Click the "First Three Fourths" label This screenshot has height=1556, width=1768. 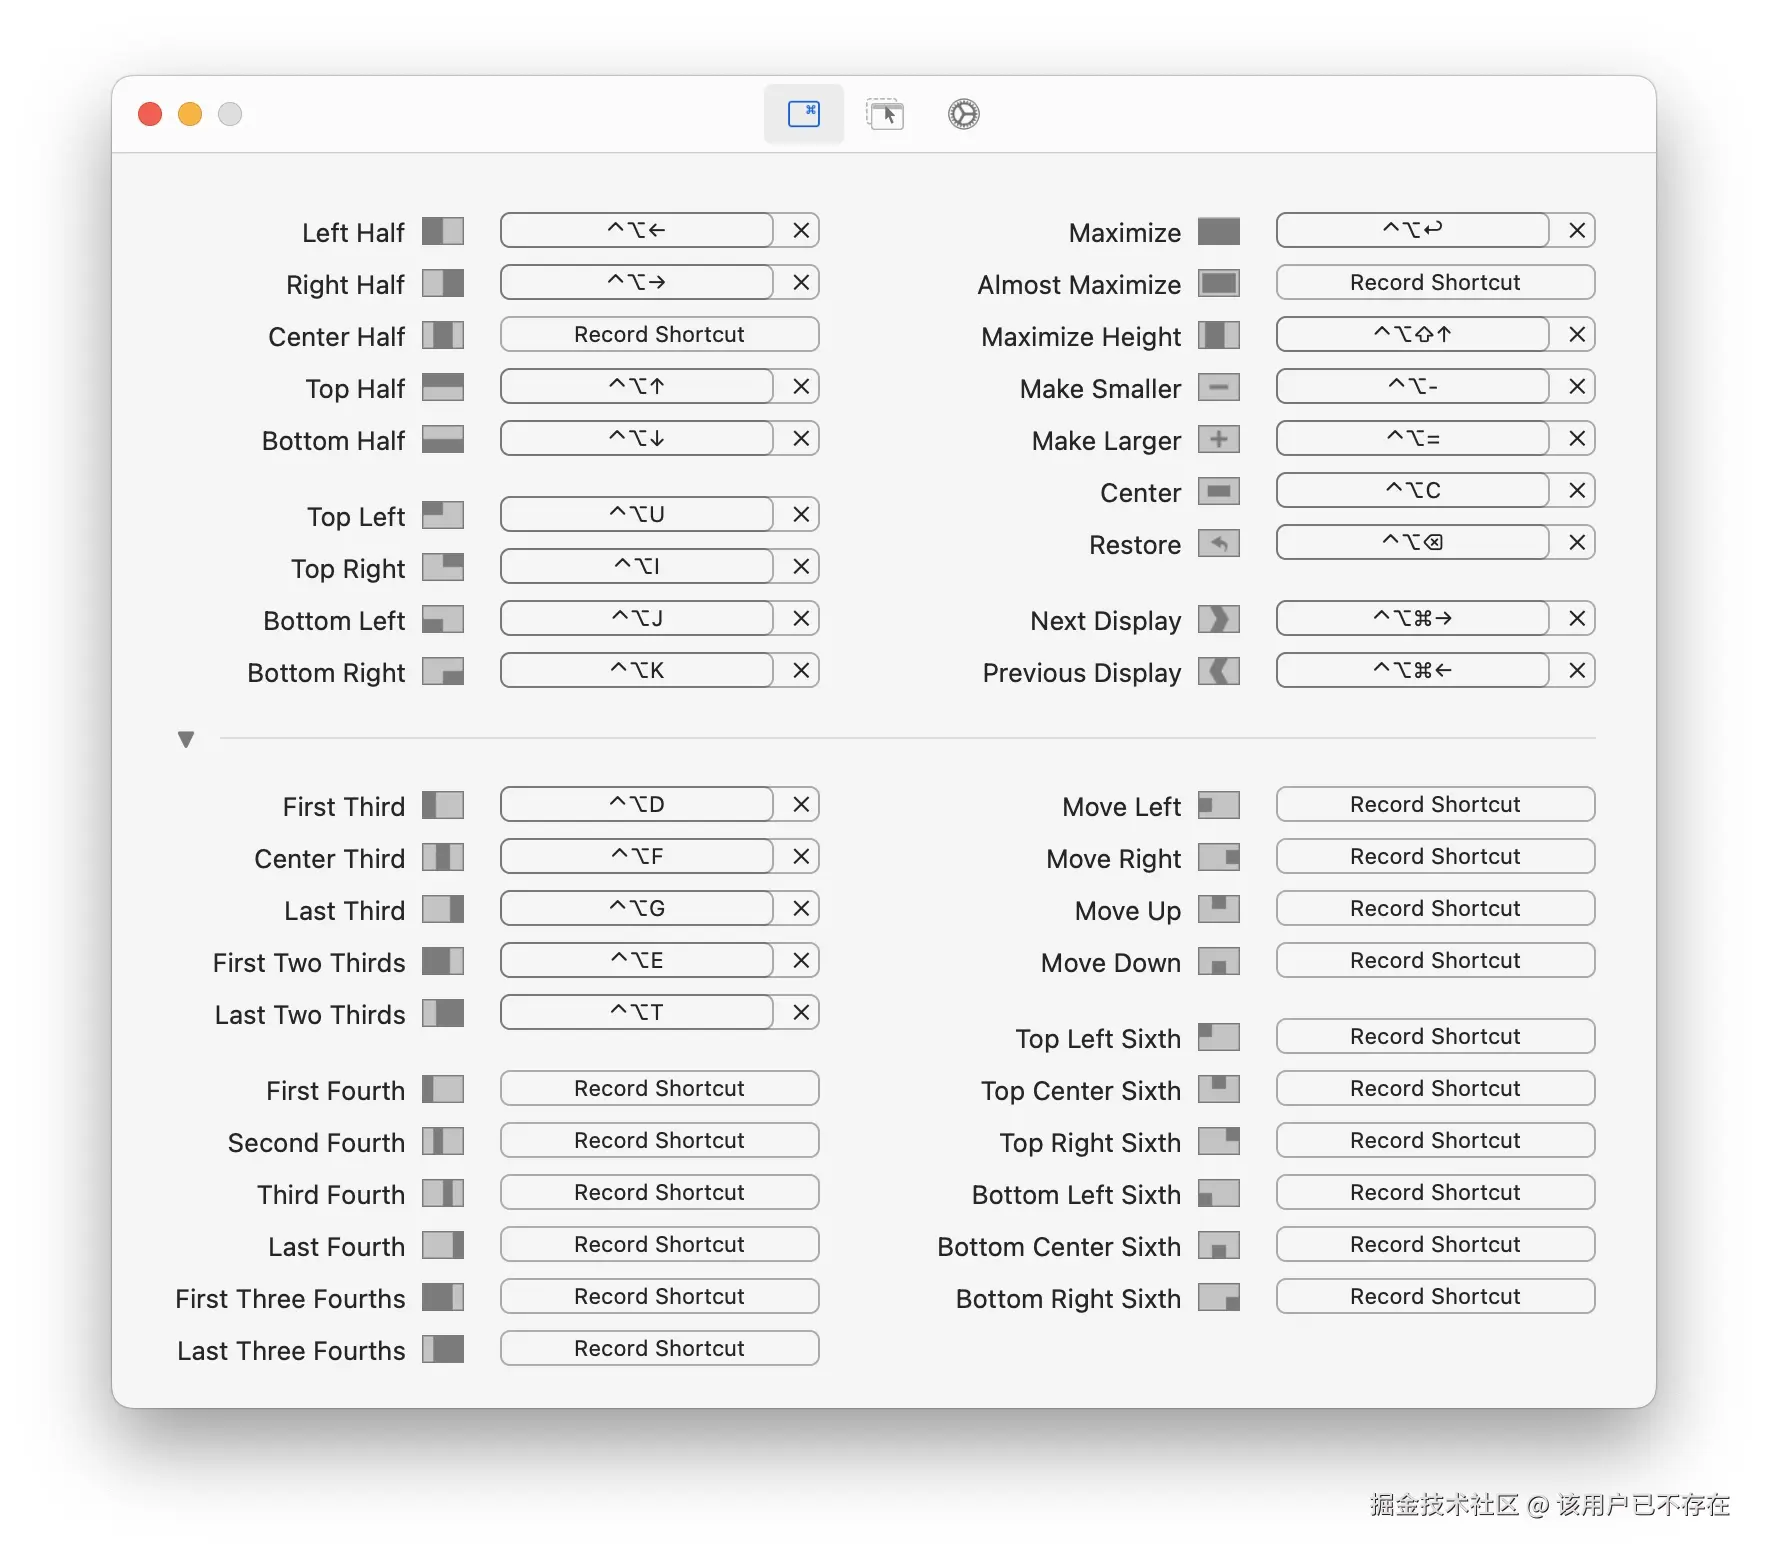pyautogui.click(x=290, y=1299)
